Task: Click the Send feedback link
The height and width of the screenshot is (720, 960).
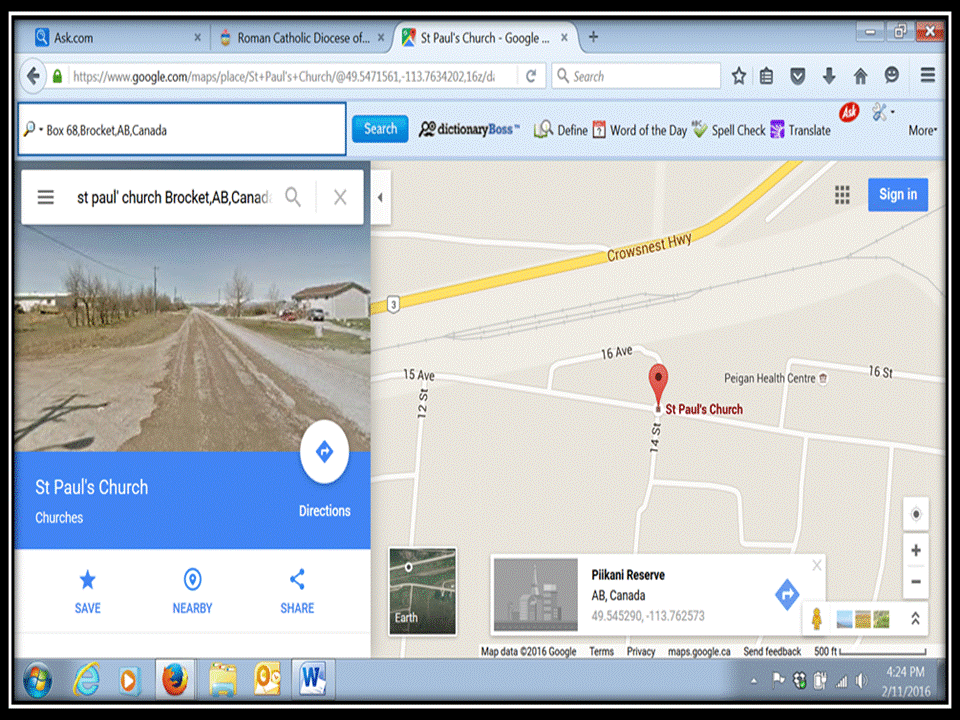Action: click(772, 651)
